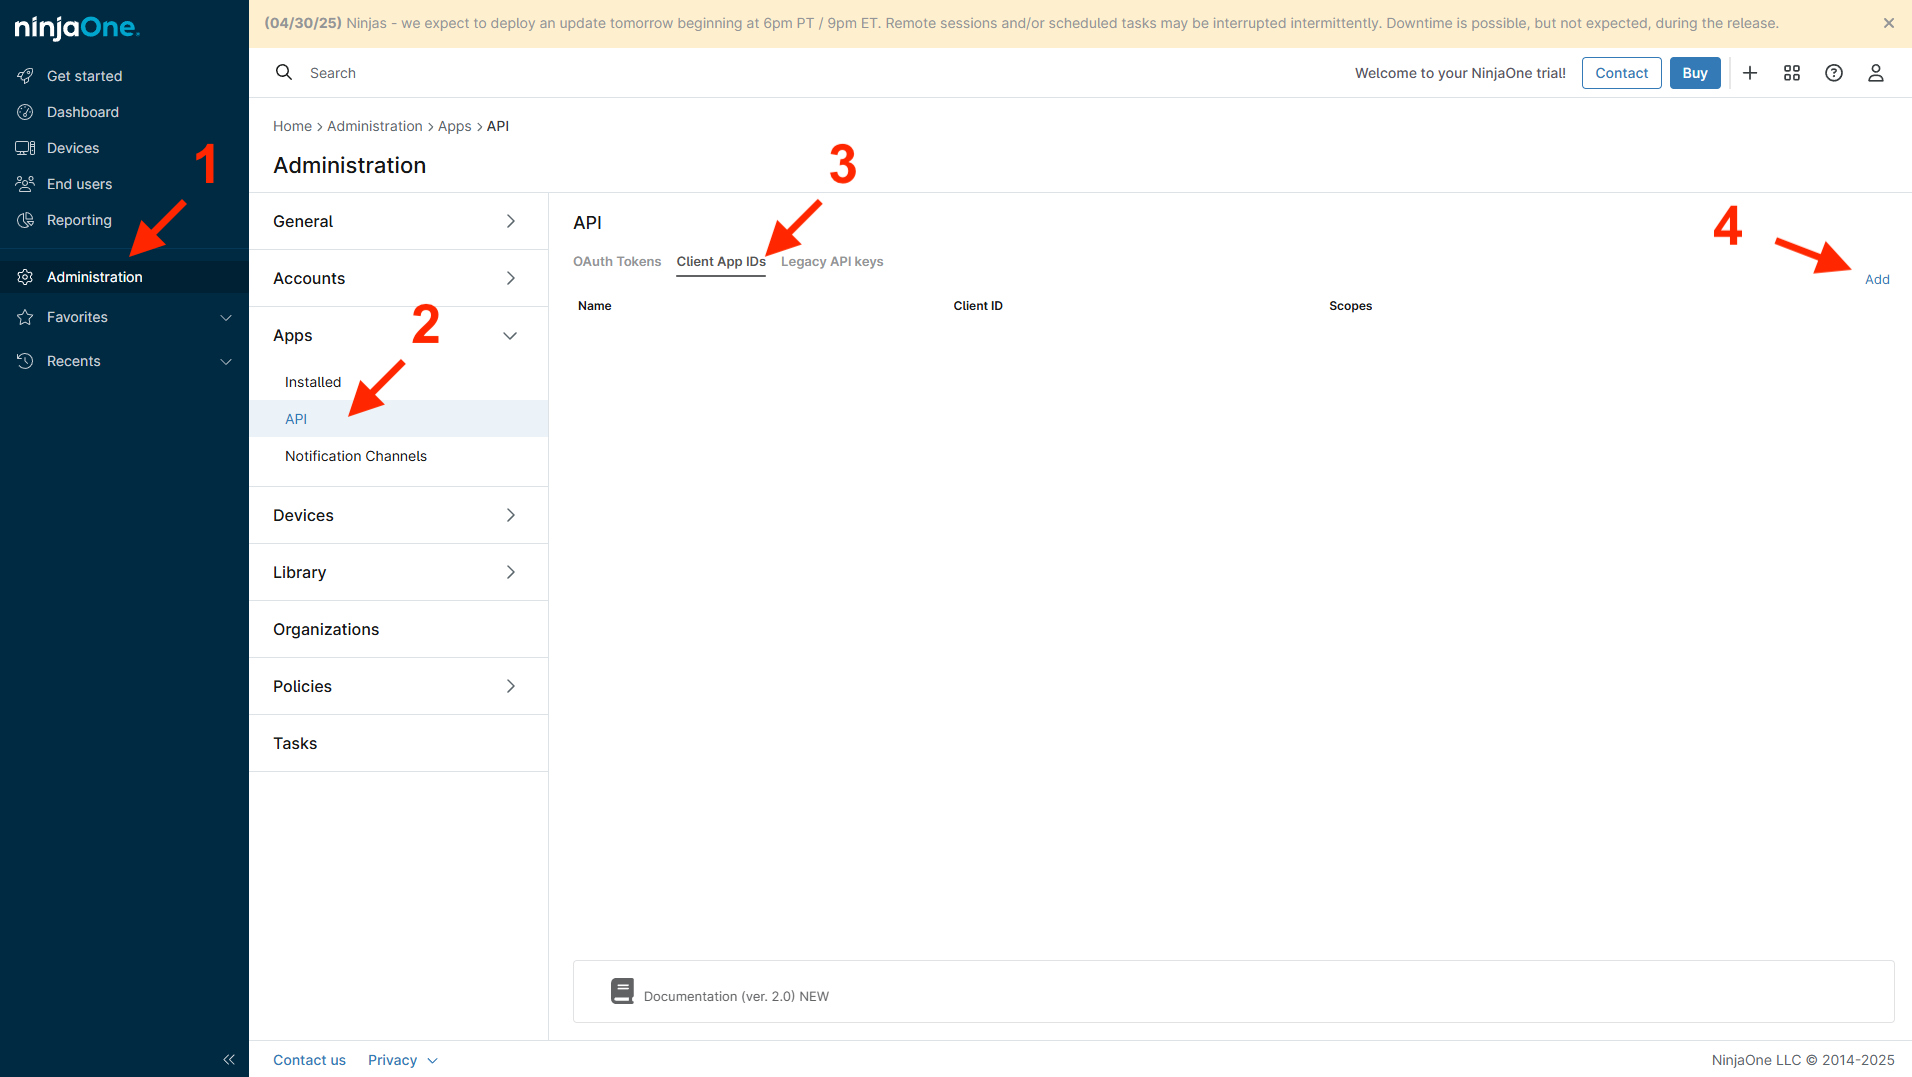Expand the Favorites section
Viewport: 1912px width, 1077px height.
tap(226, 317)
